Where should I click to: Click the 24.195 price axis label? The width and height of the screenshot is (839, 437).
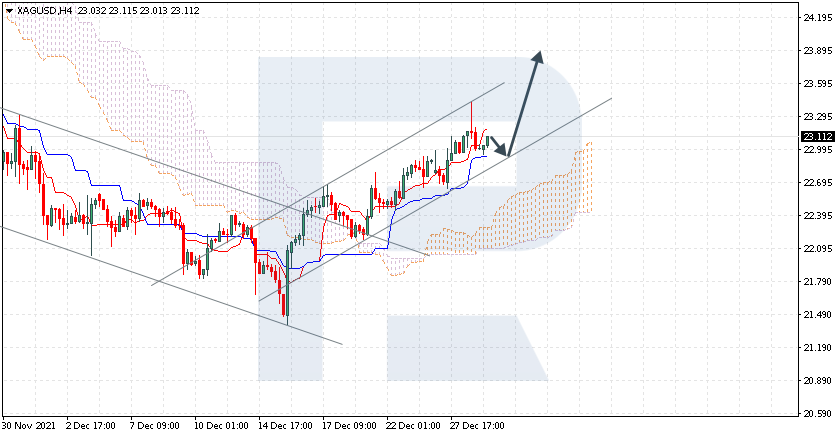(x=818, y=18)
